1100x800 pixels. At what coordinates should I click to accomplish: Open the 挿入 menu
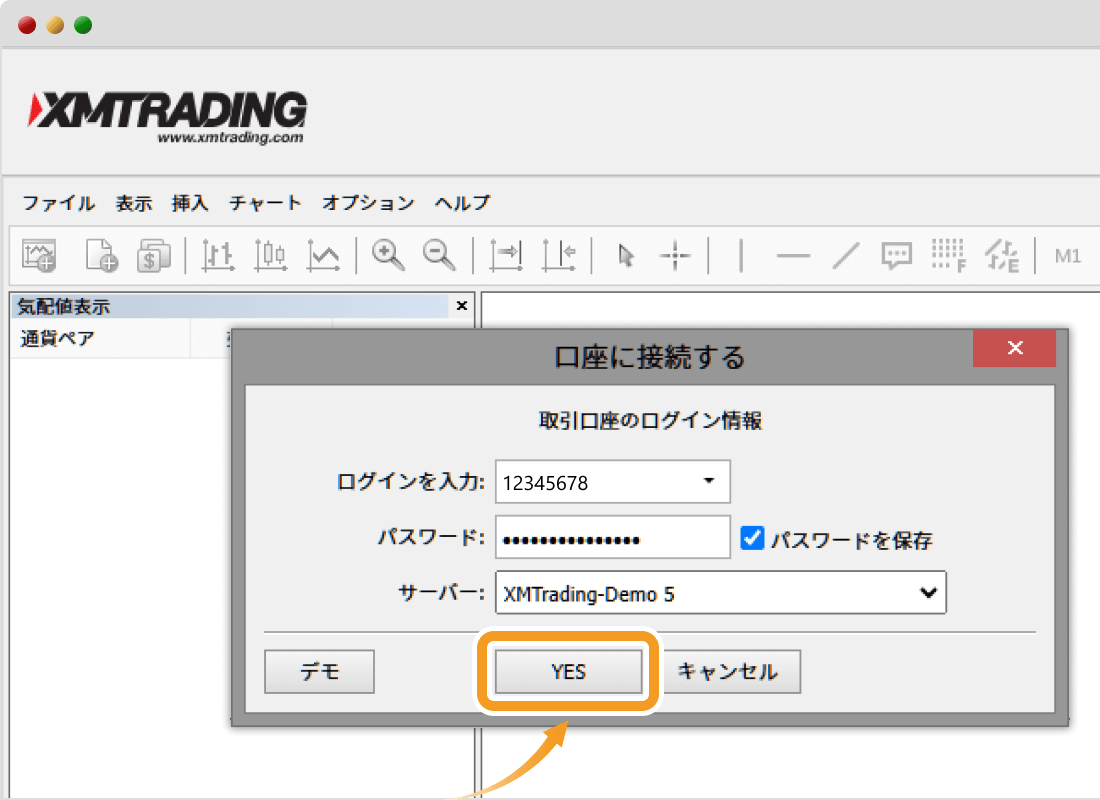point(190,203)
